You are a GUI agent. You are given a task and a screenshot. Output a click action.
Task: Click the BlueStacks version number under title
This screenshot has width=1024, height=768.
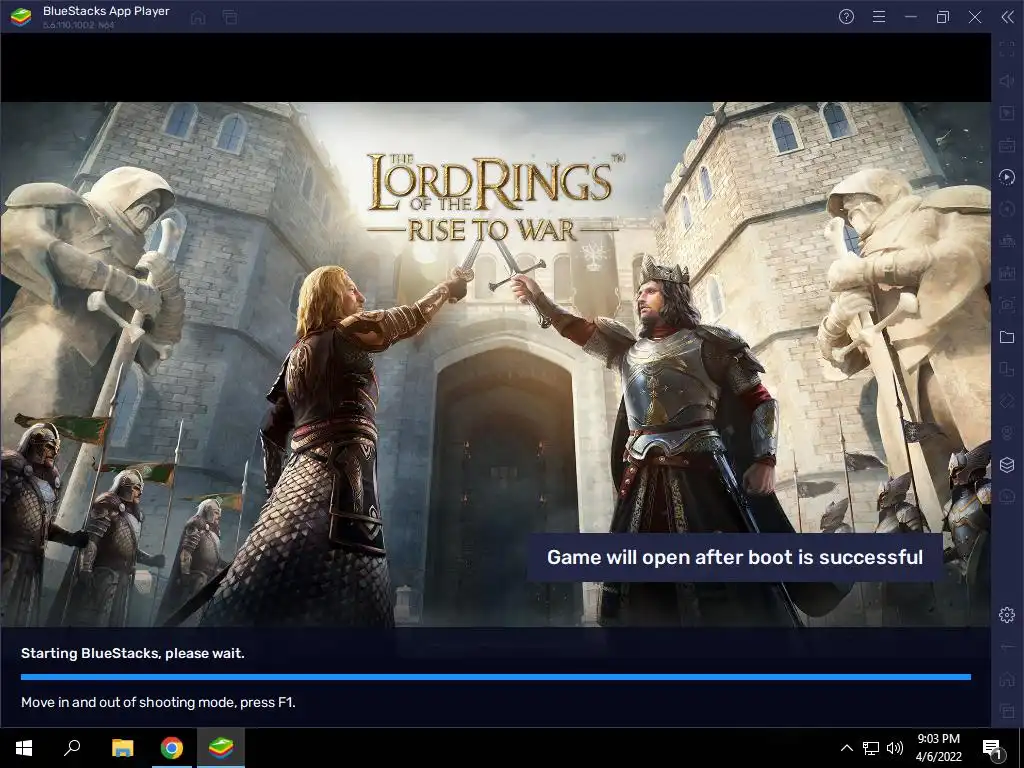(x=78, y=25)
